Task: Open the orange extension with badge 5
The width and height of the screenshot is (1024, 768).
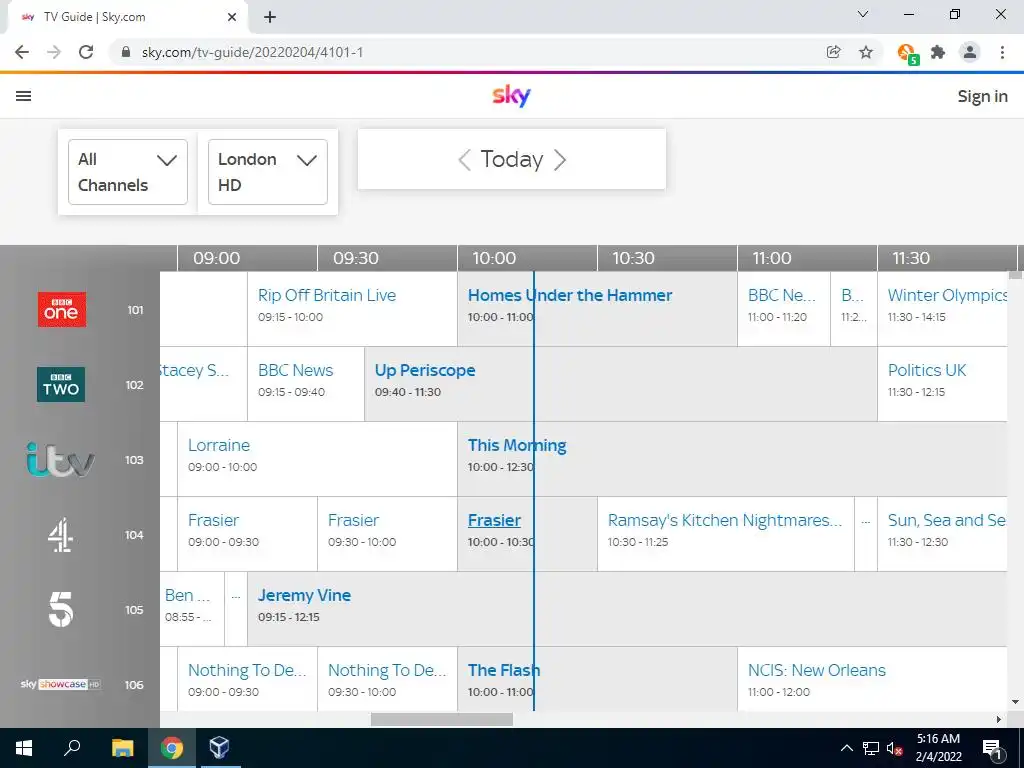Action: pyautogui.click(x=907, y=54)
